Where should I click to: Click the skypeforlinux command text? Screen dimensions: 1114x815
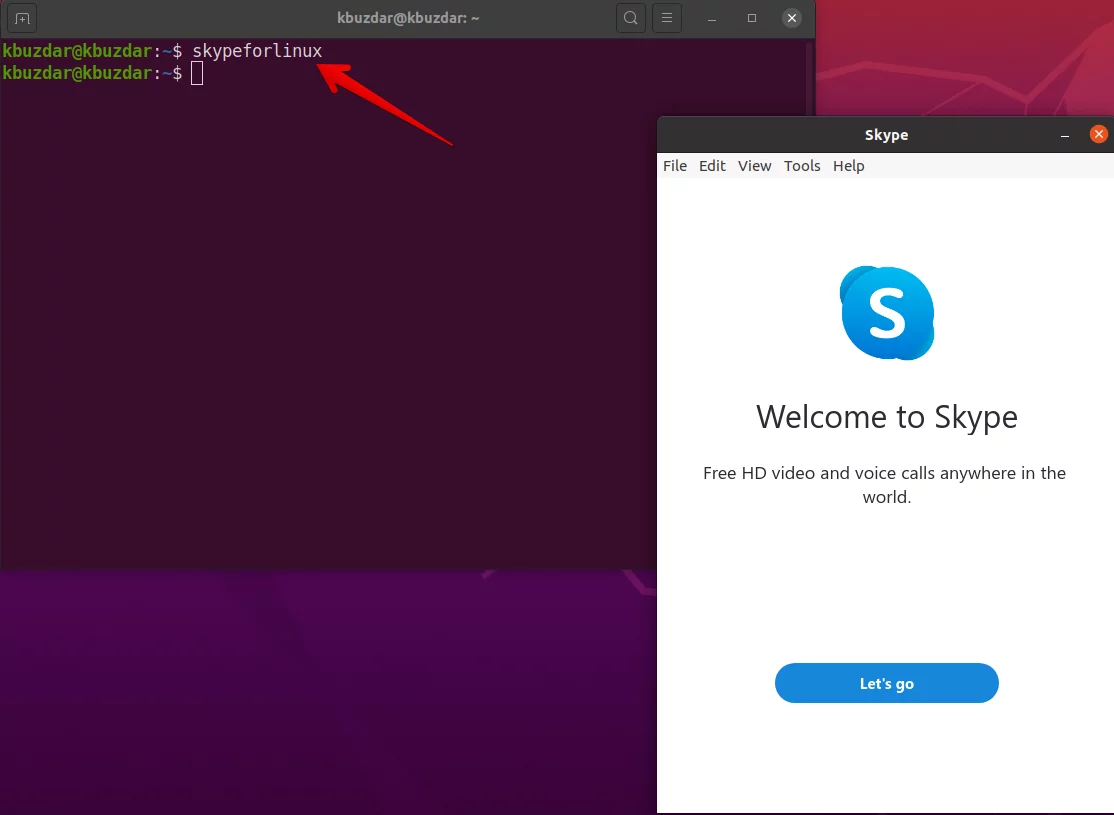point(257,51)
